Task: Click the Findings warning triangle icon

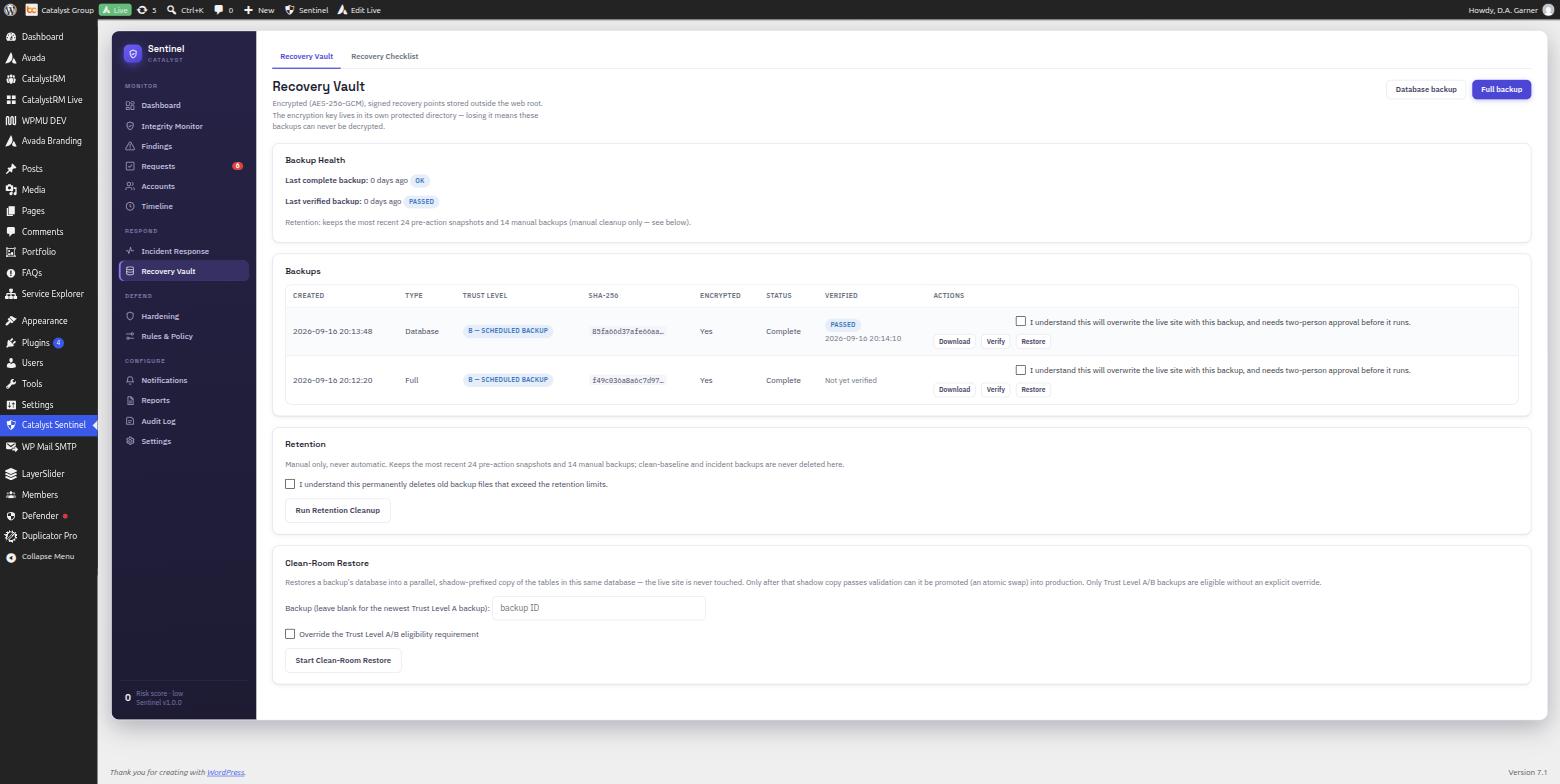Action: [x=130, y=146]
